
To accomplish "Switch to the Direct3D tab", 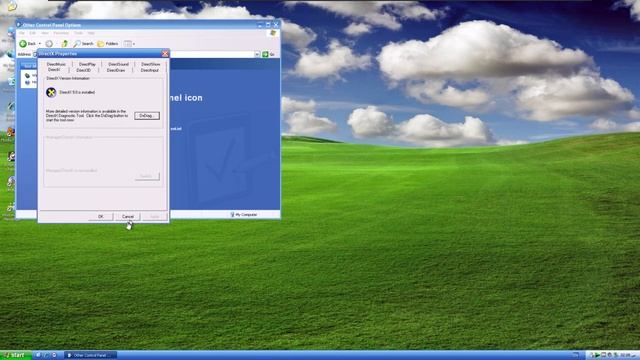I will coord(83,70).
